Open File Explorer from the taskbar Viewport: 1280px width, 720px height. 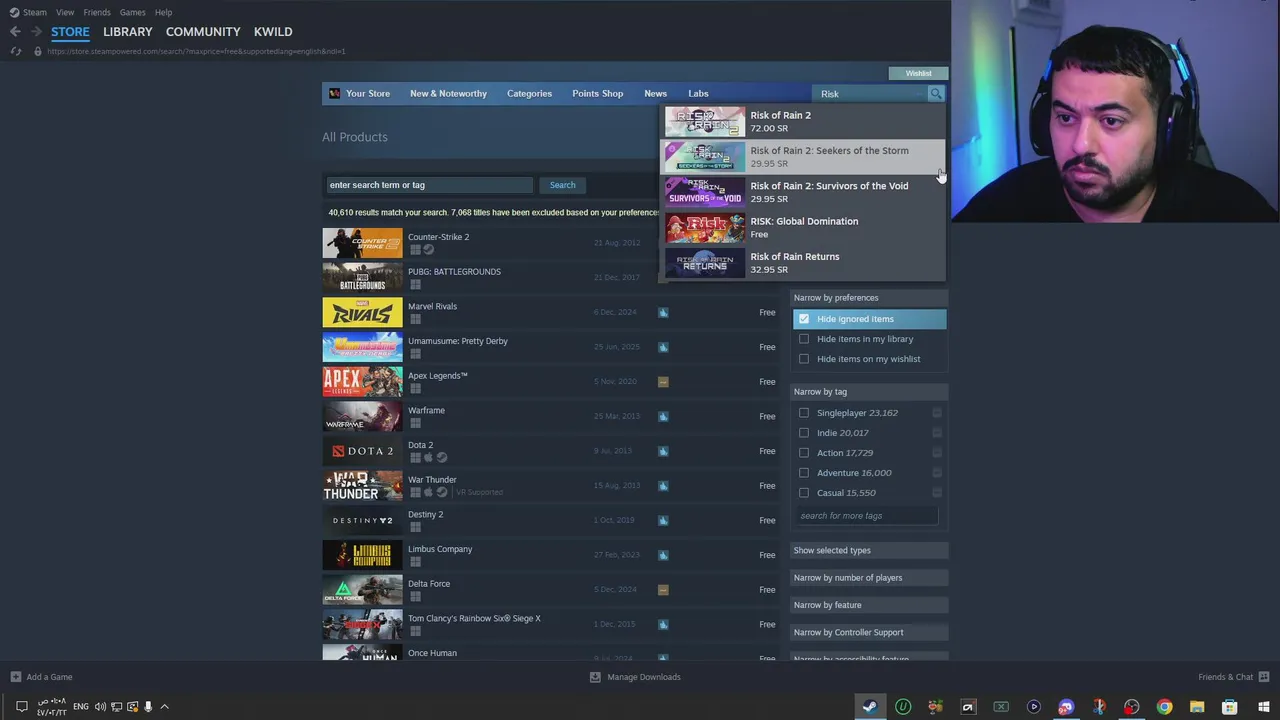click(1197, 707)
